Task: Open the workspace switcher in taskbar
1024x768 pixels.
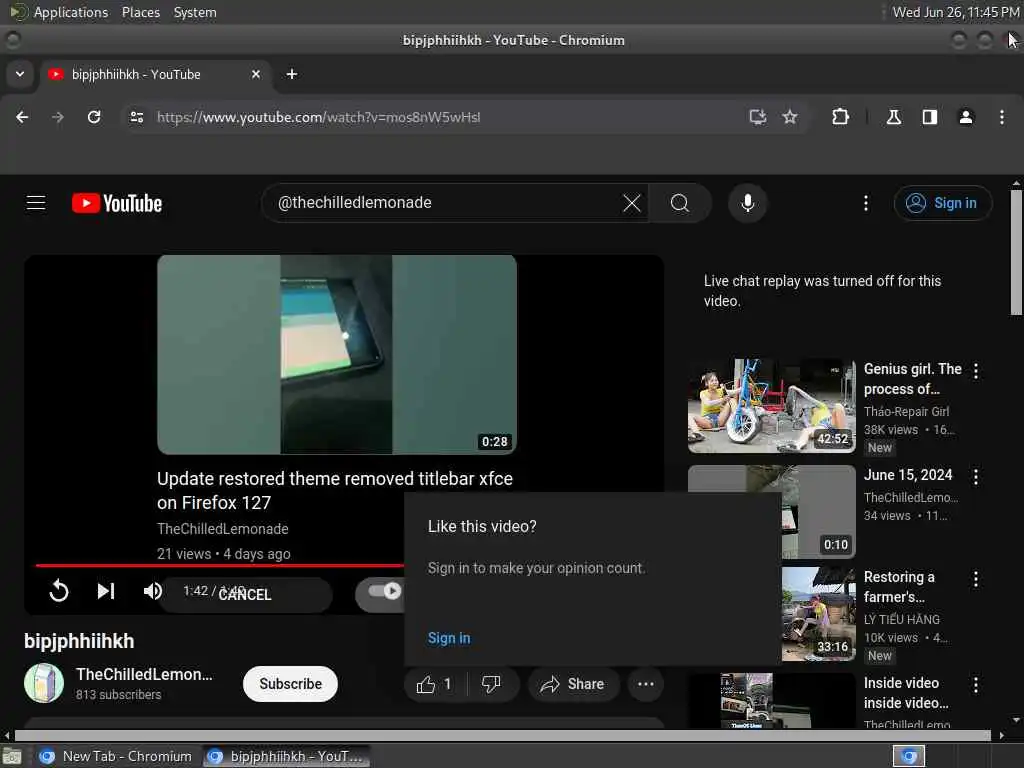Action: pos(909,756)
